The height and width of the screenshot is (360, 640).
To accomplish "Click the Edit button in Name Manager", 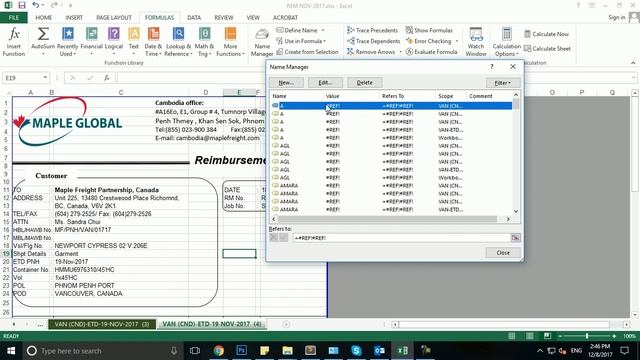I will [325, 82].
